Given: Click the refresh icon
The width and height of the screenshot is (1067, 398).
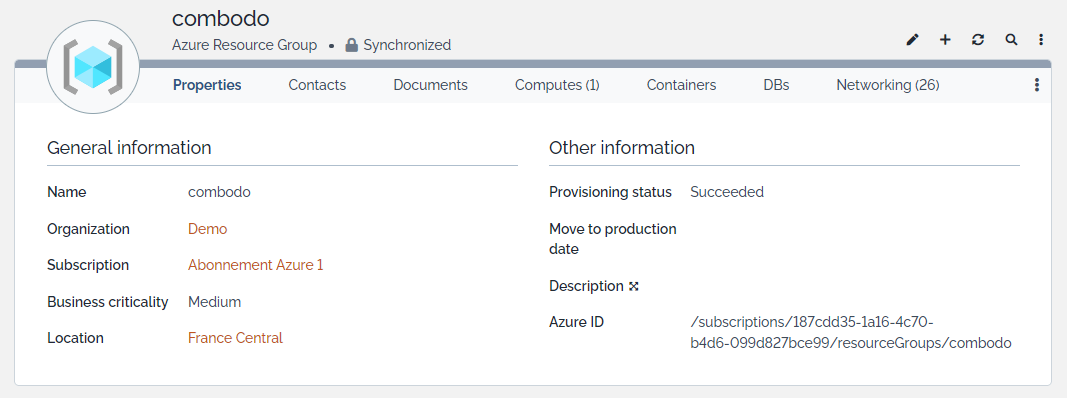Looking at the screenshot, I should point(978,40).
